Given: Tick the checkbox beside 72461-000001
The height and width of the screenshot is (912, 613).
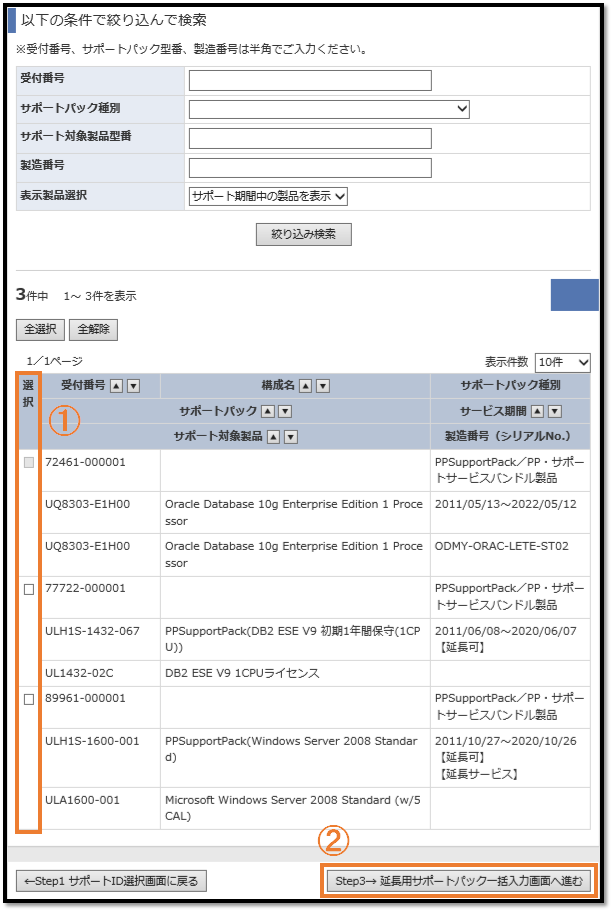Looking at the screenshot, I should tap(29, 462).
